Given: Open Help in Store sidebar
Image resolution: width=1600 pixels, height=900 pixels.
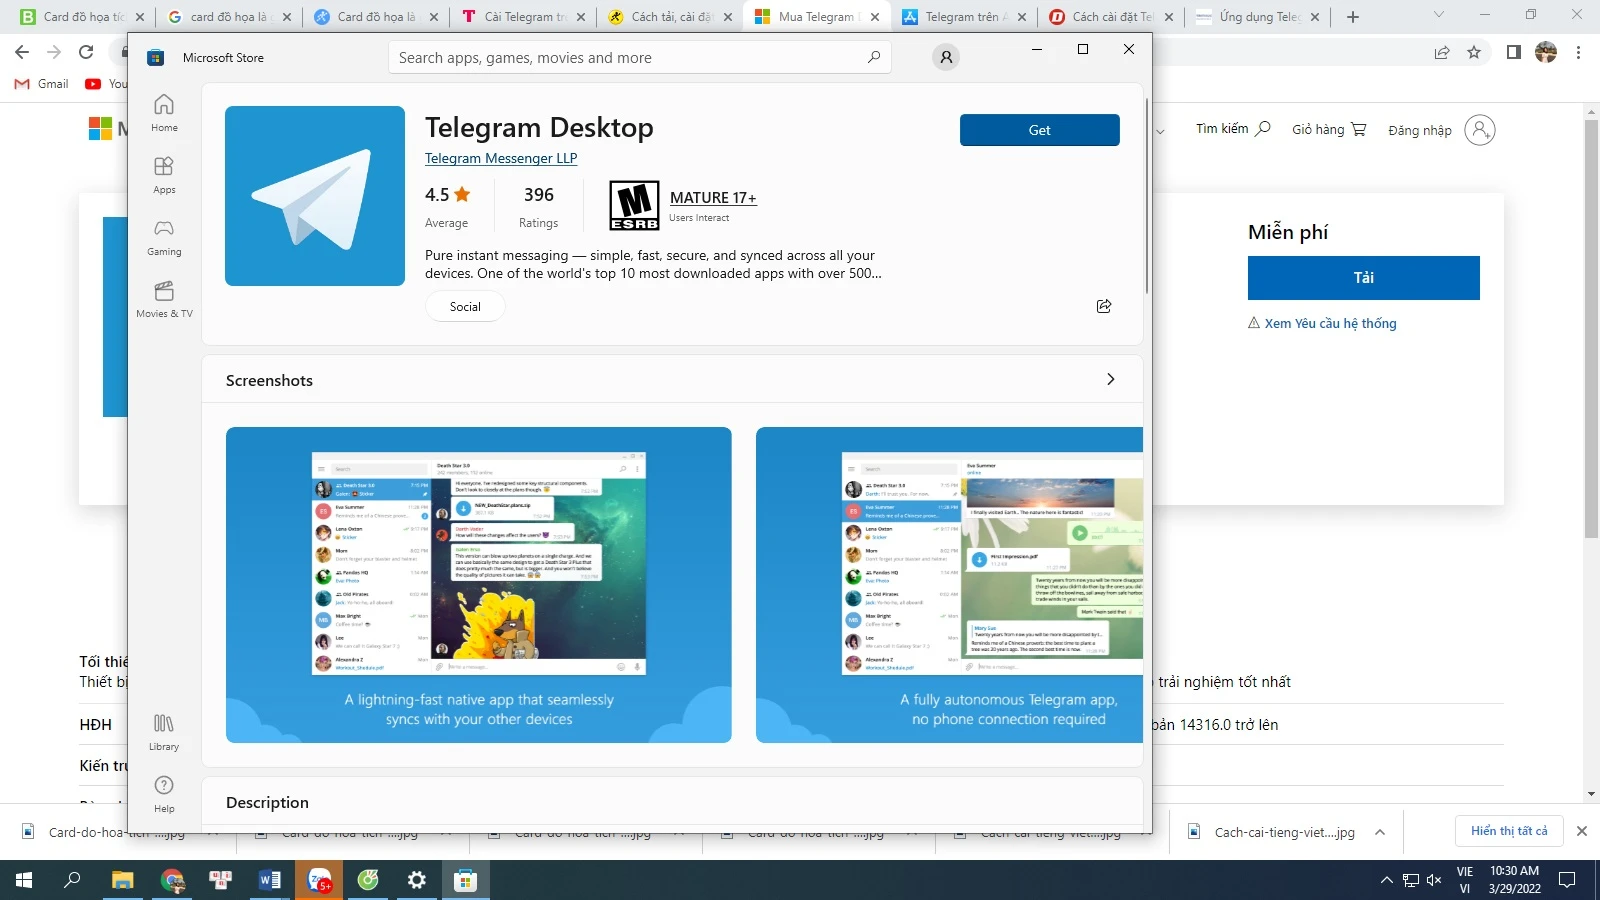Looking at the screenshot, I should point(164,793).
